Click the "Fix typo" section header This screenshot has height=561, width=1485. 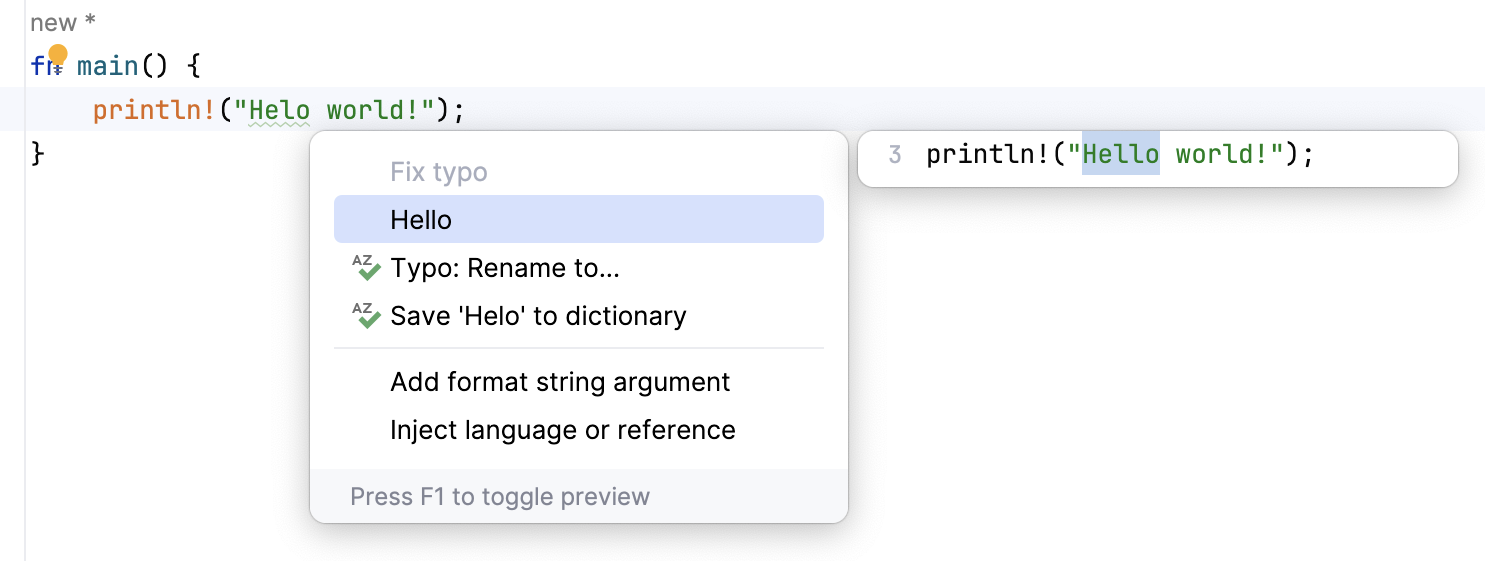click(x=439, y=172)
